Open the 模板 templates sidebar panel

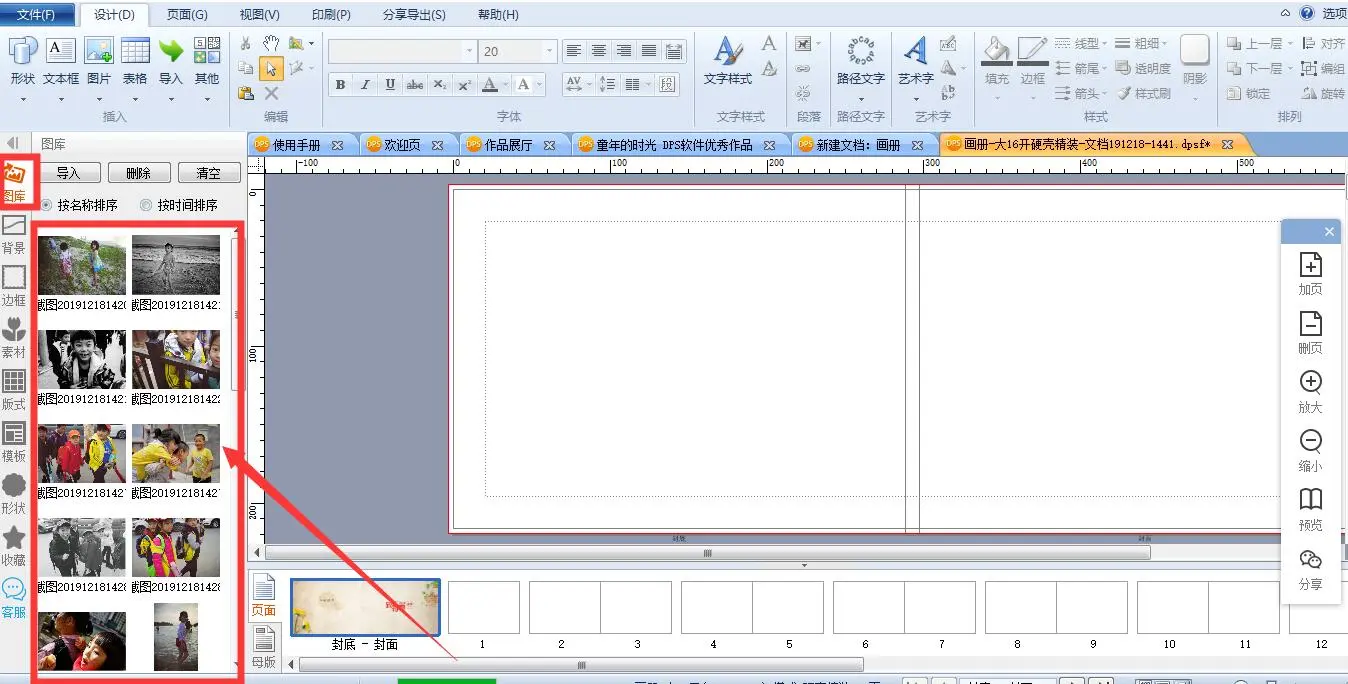click(x=14, y=440)
